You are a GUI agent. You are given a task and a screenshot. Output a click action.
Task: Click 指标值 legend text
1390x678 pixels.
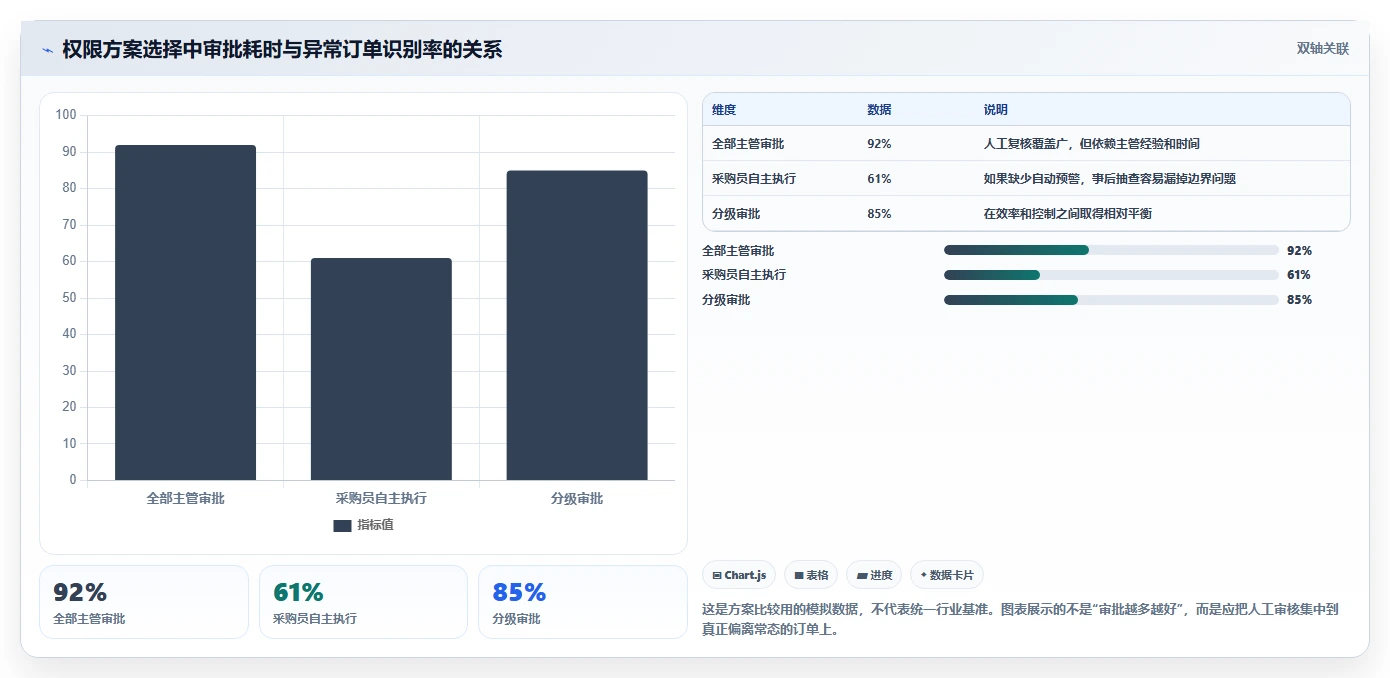pos(376,525)
